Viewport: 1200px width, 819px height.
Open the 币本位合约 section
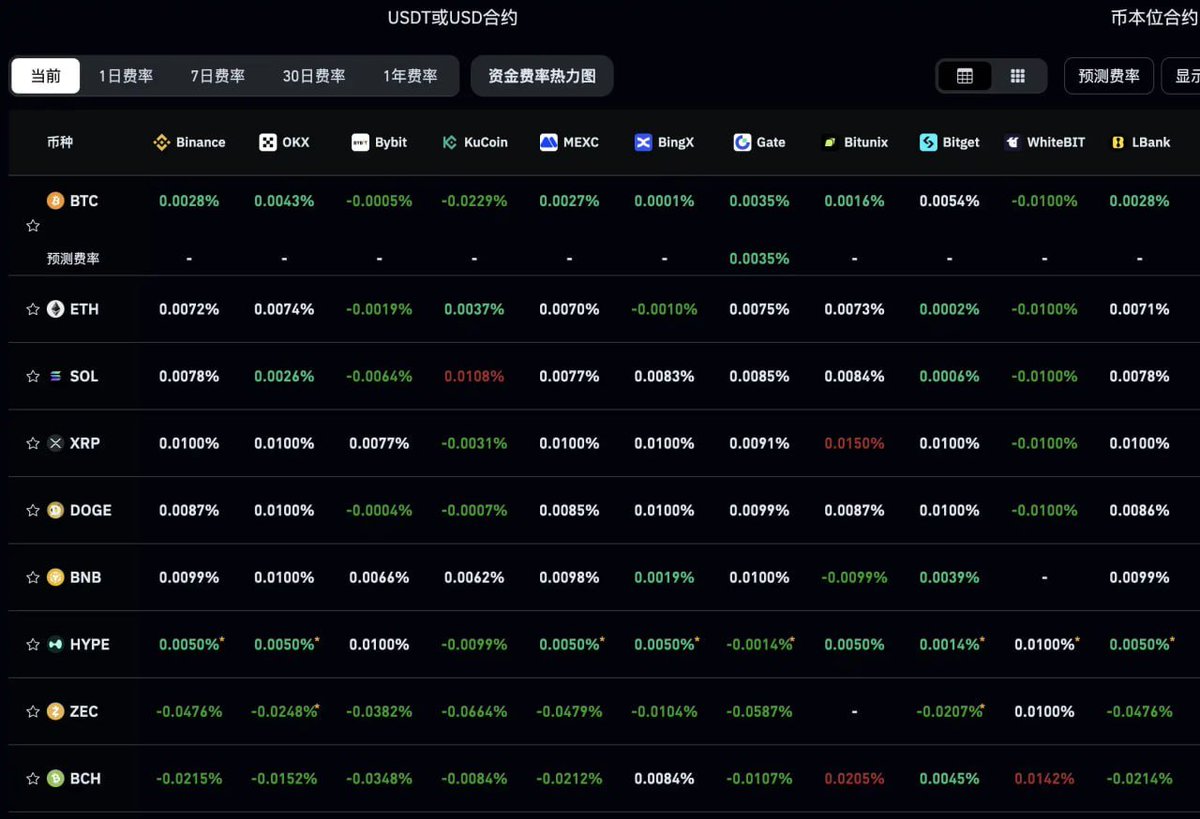1154,17
